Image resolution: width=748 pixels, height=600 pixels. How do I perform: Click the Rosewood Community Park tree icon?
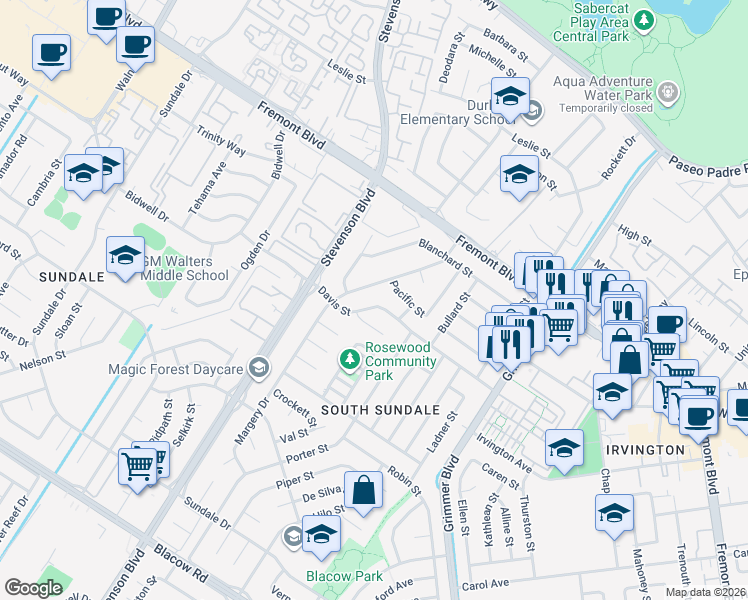tap(350, 360)
